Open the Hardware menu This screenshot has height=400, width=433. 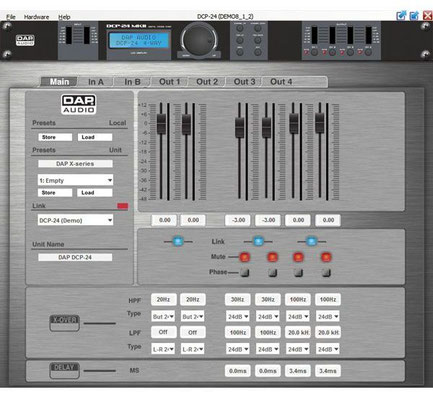36,17
